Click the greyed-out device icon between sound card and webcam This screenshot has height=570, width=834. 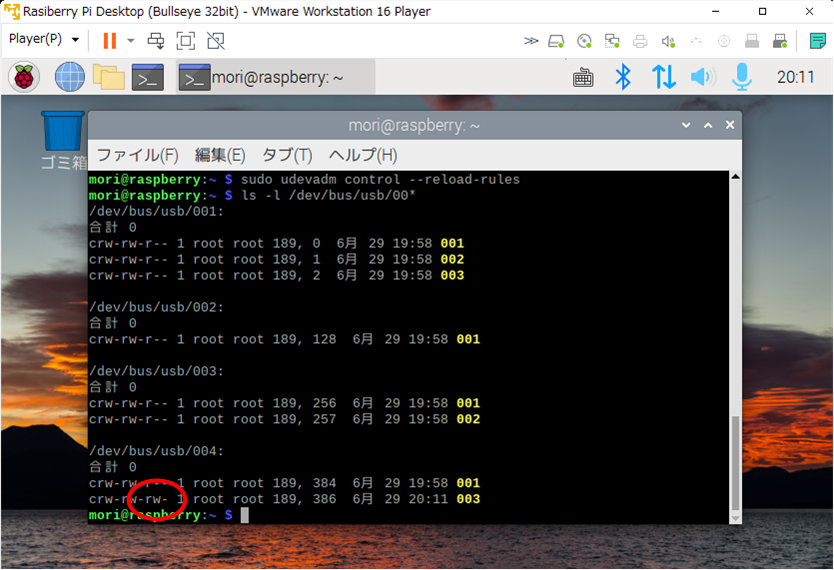click(x=696, y=41)
